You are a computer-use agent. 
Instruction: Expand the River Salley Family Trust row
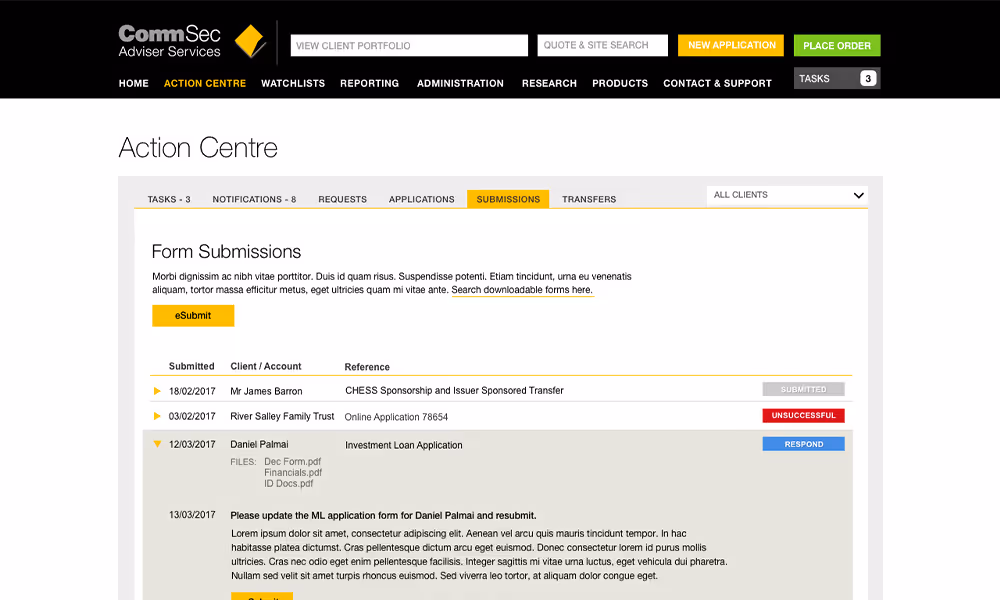click(157, 416)
